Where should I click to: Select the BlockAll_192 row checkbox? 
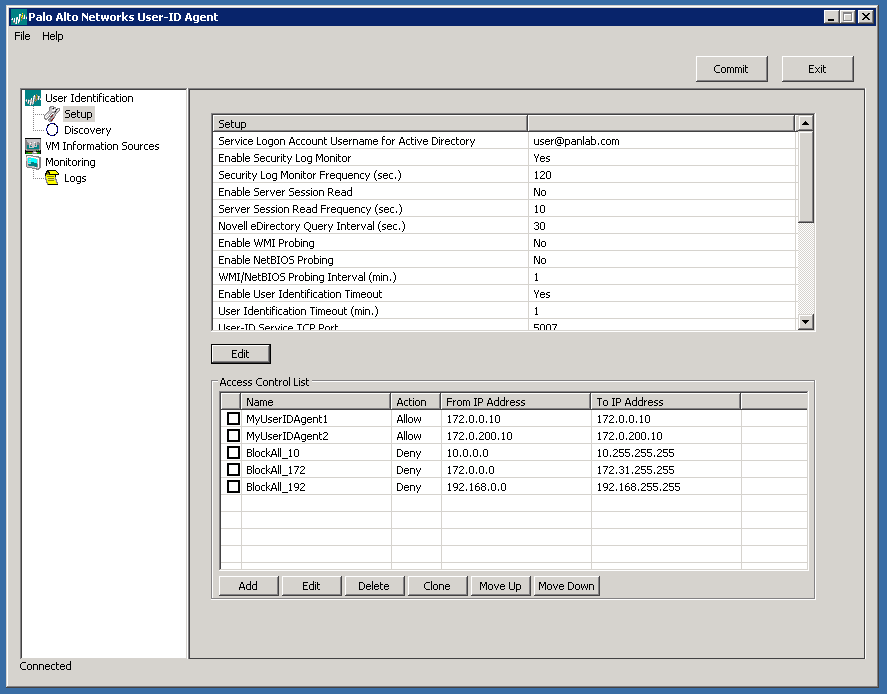[x=233, y=487]
